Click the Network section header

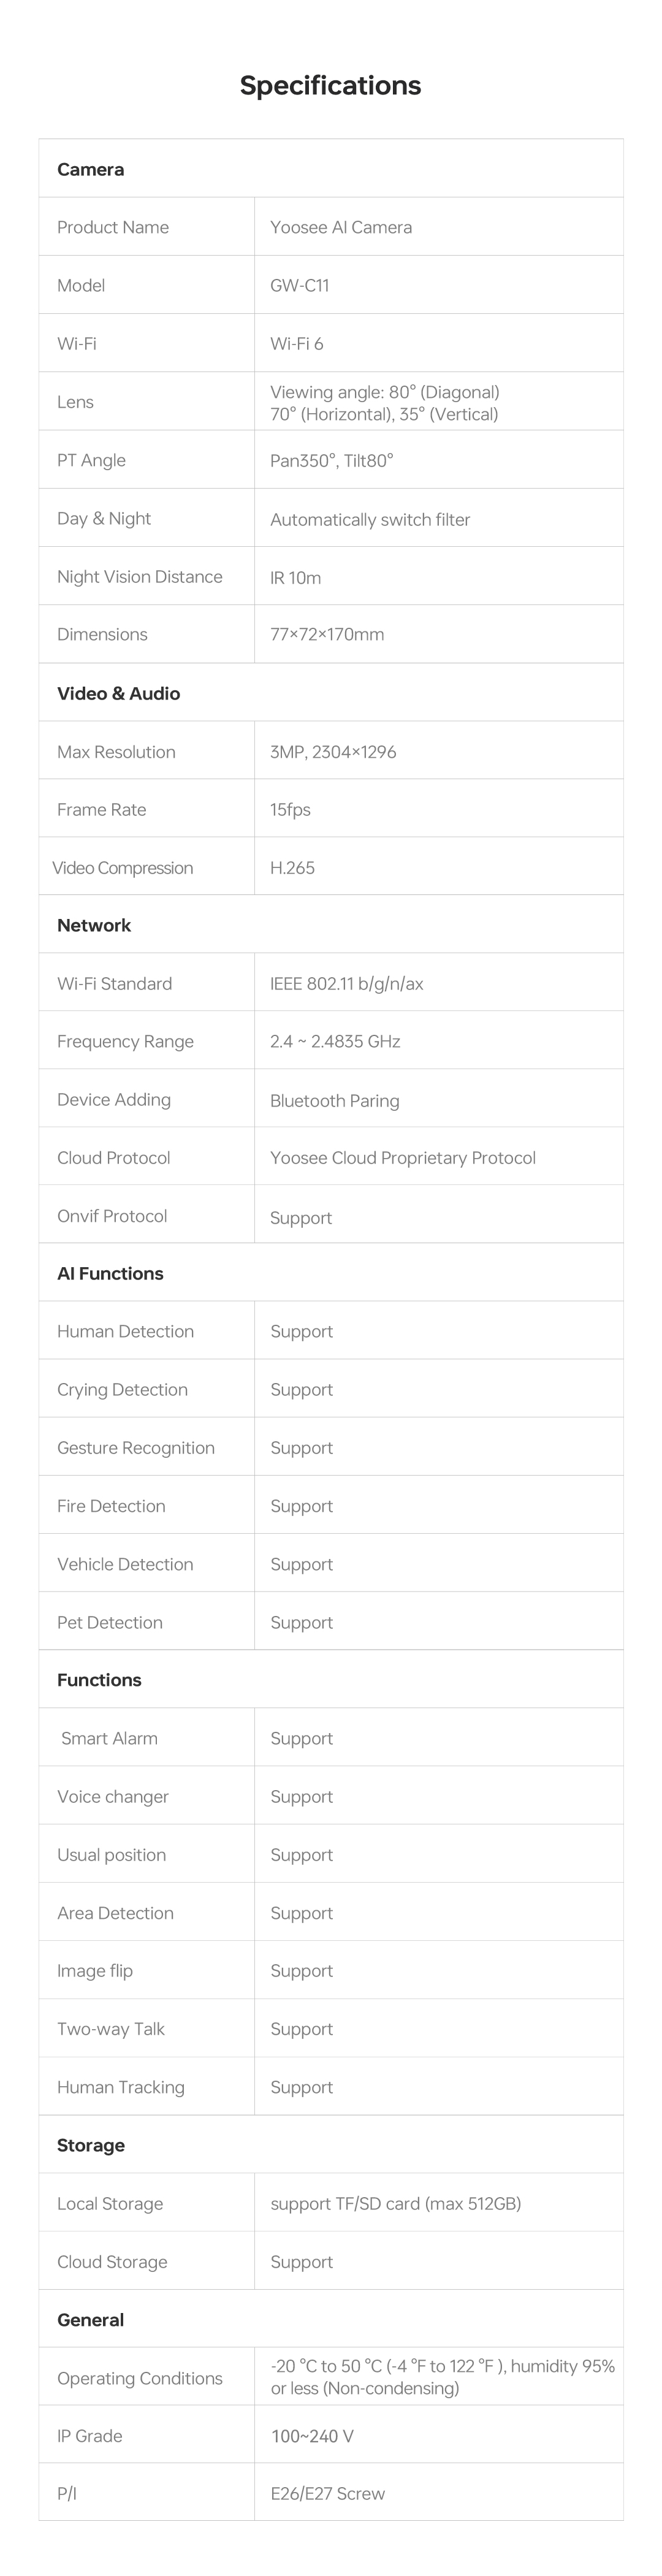coord(94,925)
